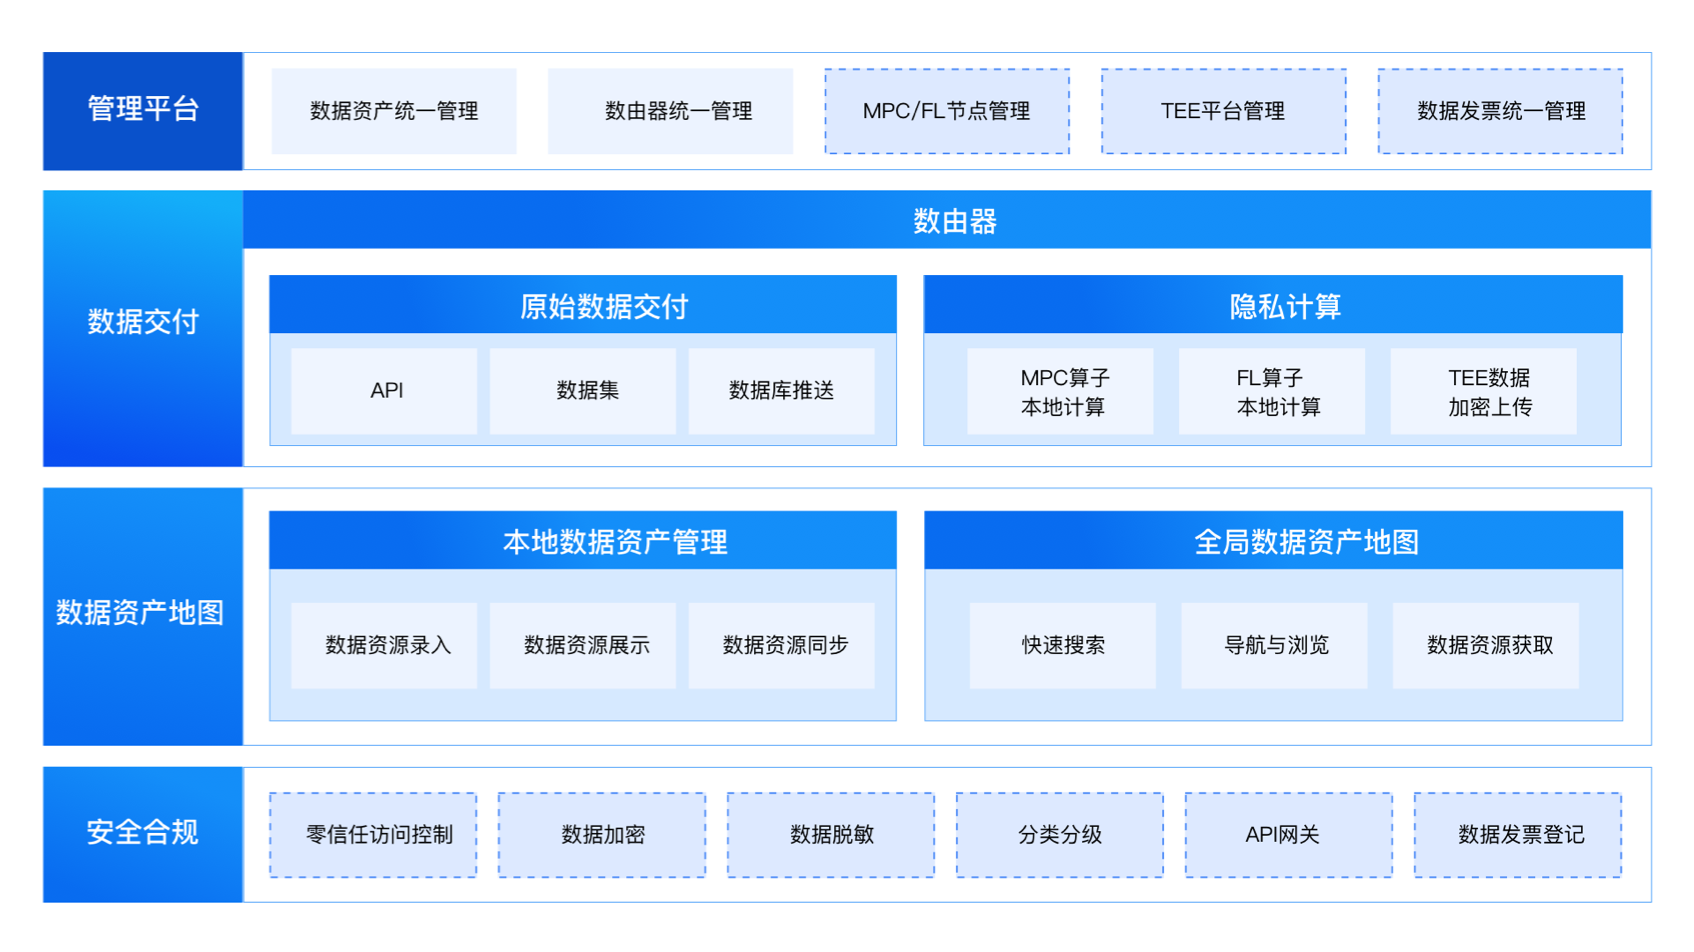Viewport: 1694px width, 952px height.
Task: Select the TEE平台管理 dashed box
Action: click(x=1223, y=111)
